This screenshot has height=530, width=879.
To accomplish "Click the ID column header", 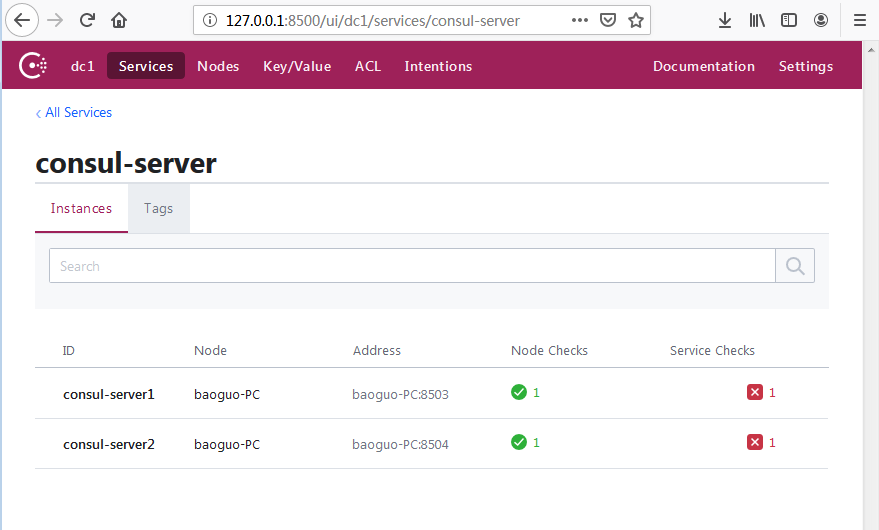I will (68, 351).
